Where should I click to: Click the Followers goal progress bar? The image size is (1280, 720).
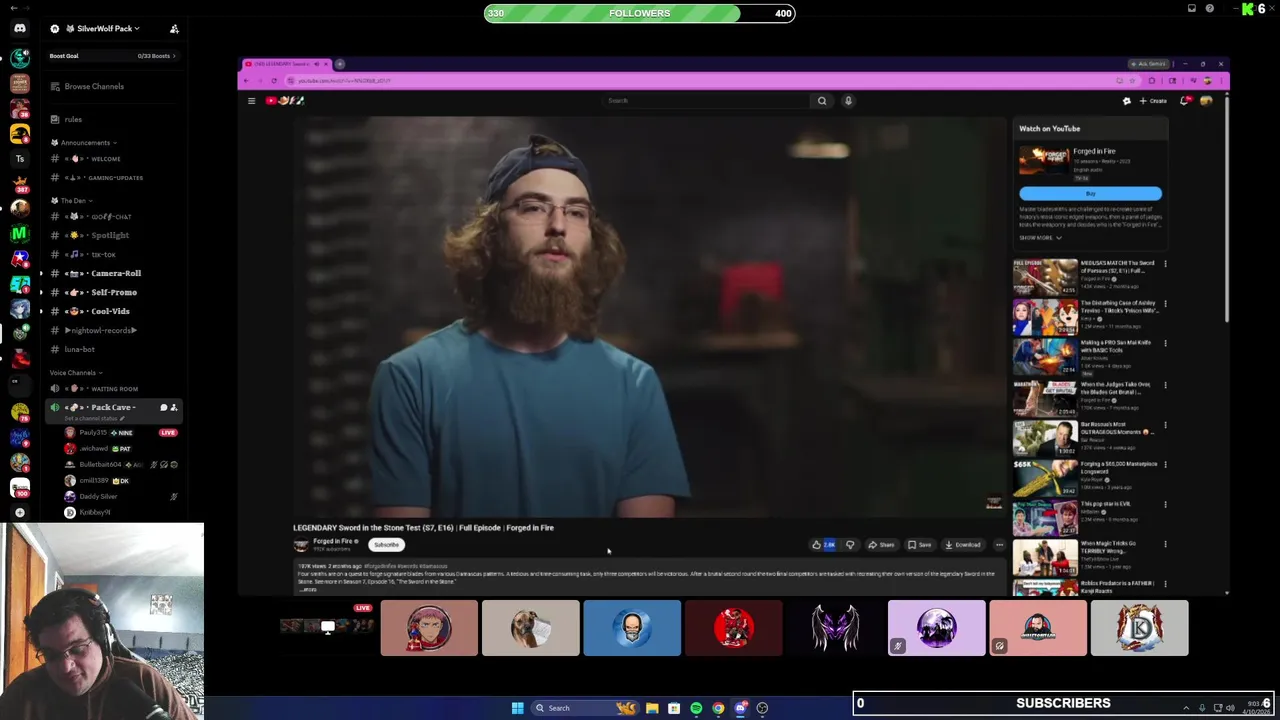click(640, 13)
